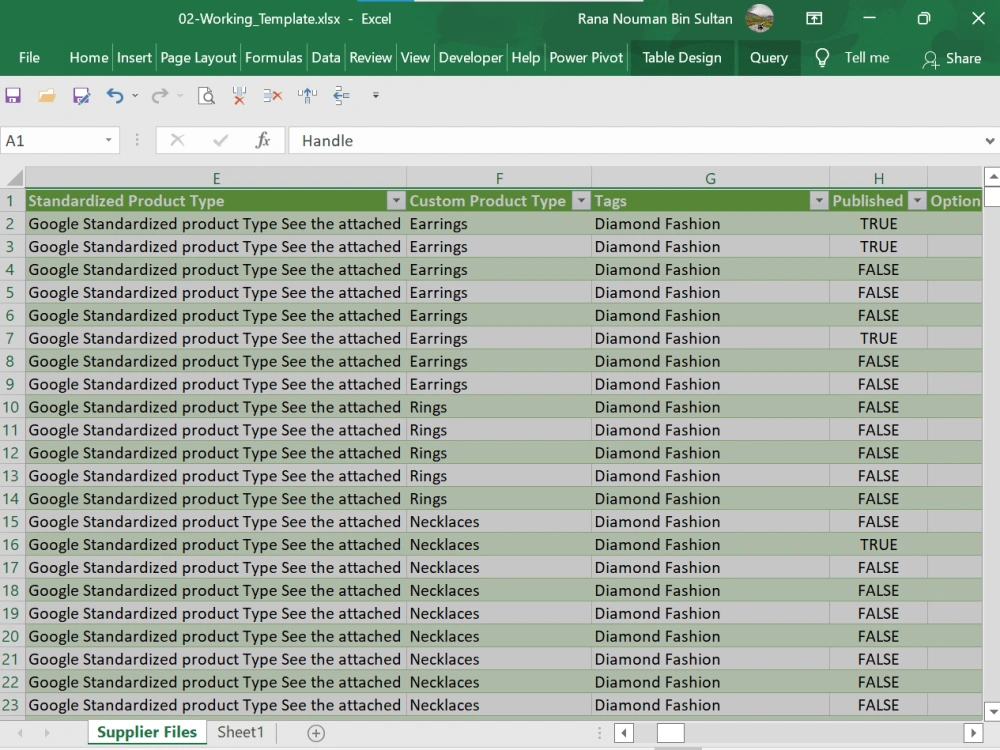Open the Table Design ribbon tab

[682, 58]
